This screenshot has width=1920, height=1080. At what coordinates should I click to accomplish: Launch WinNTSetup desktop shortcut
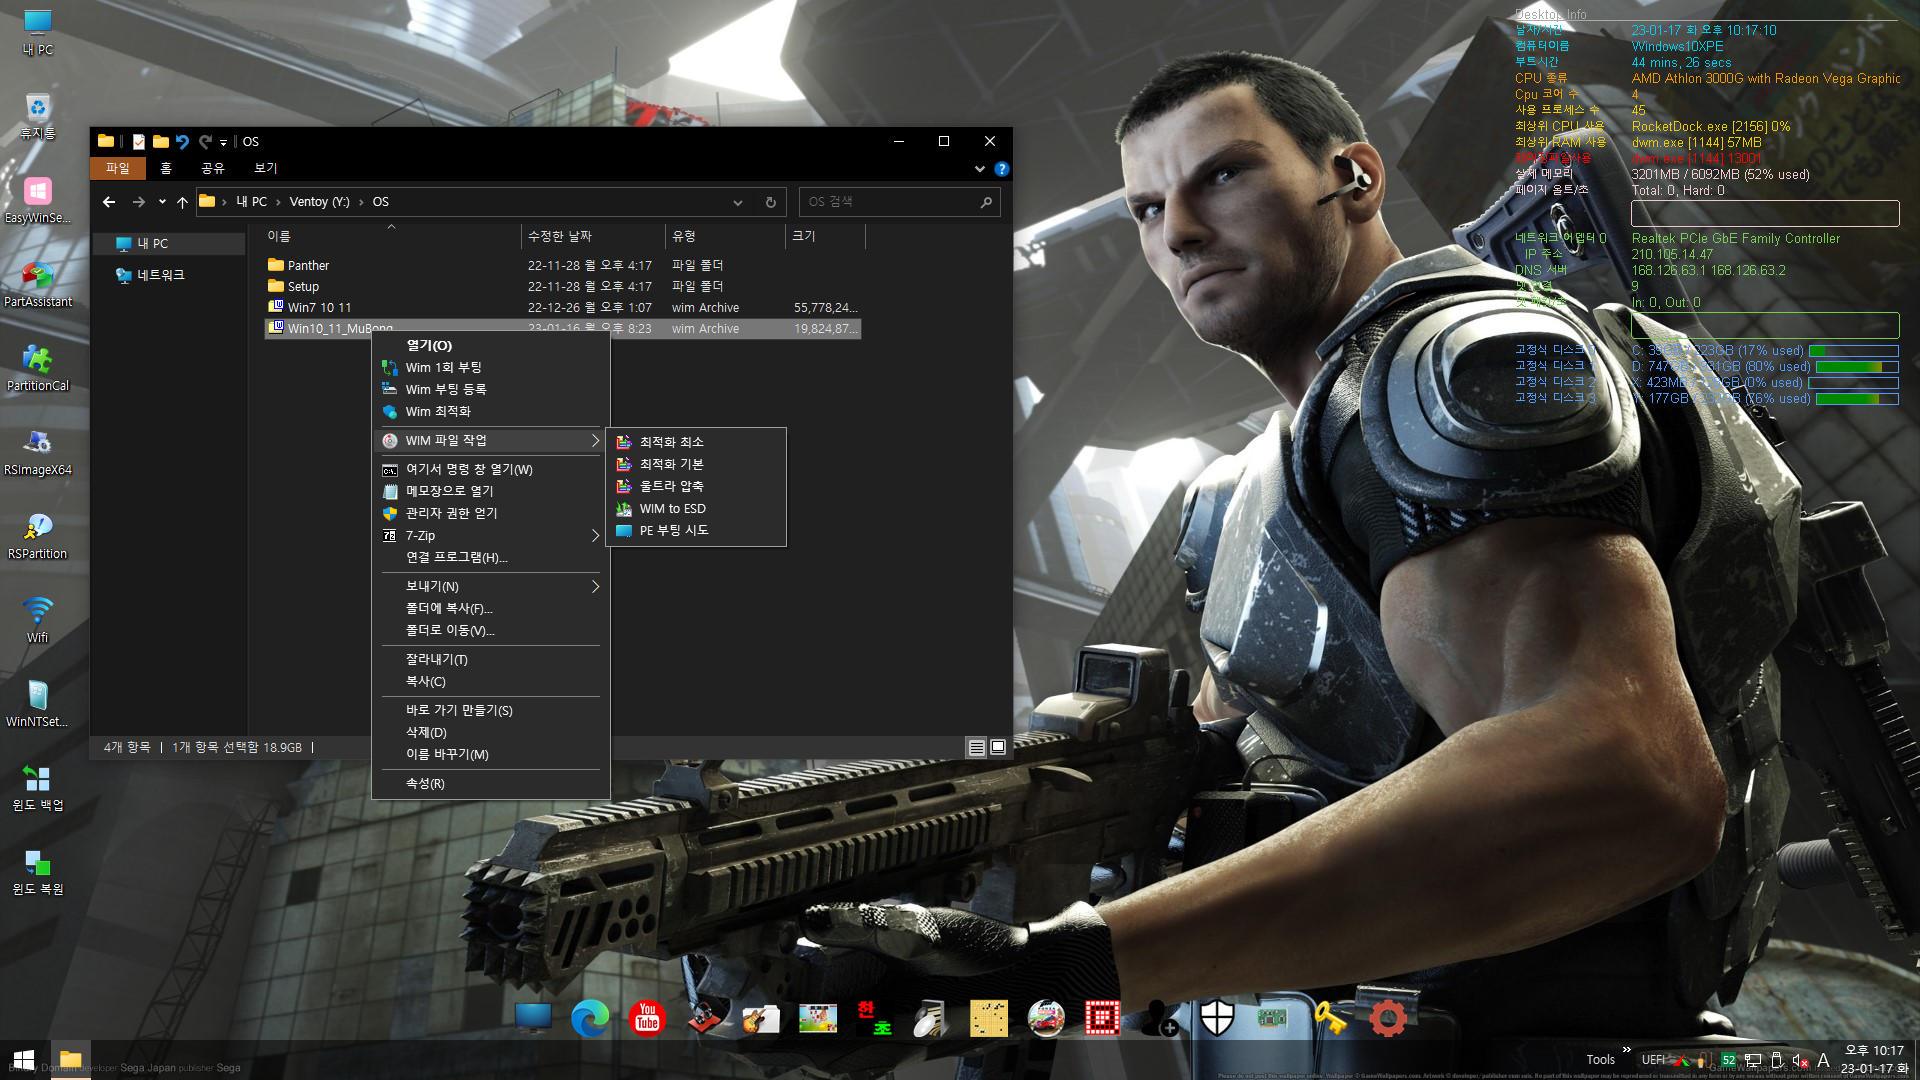38,703
